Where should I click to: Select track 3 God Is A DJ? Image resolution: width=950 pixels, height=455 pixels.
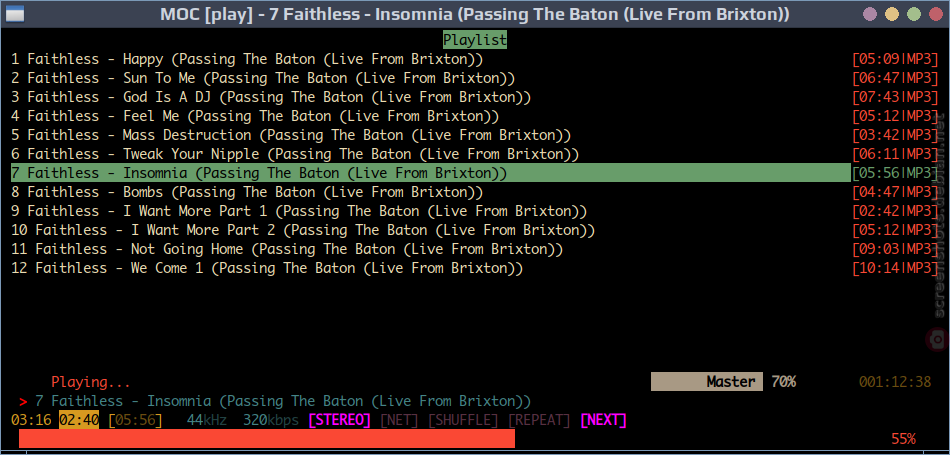tap(271, 97)
